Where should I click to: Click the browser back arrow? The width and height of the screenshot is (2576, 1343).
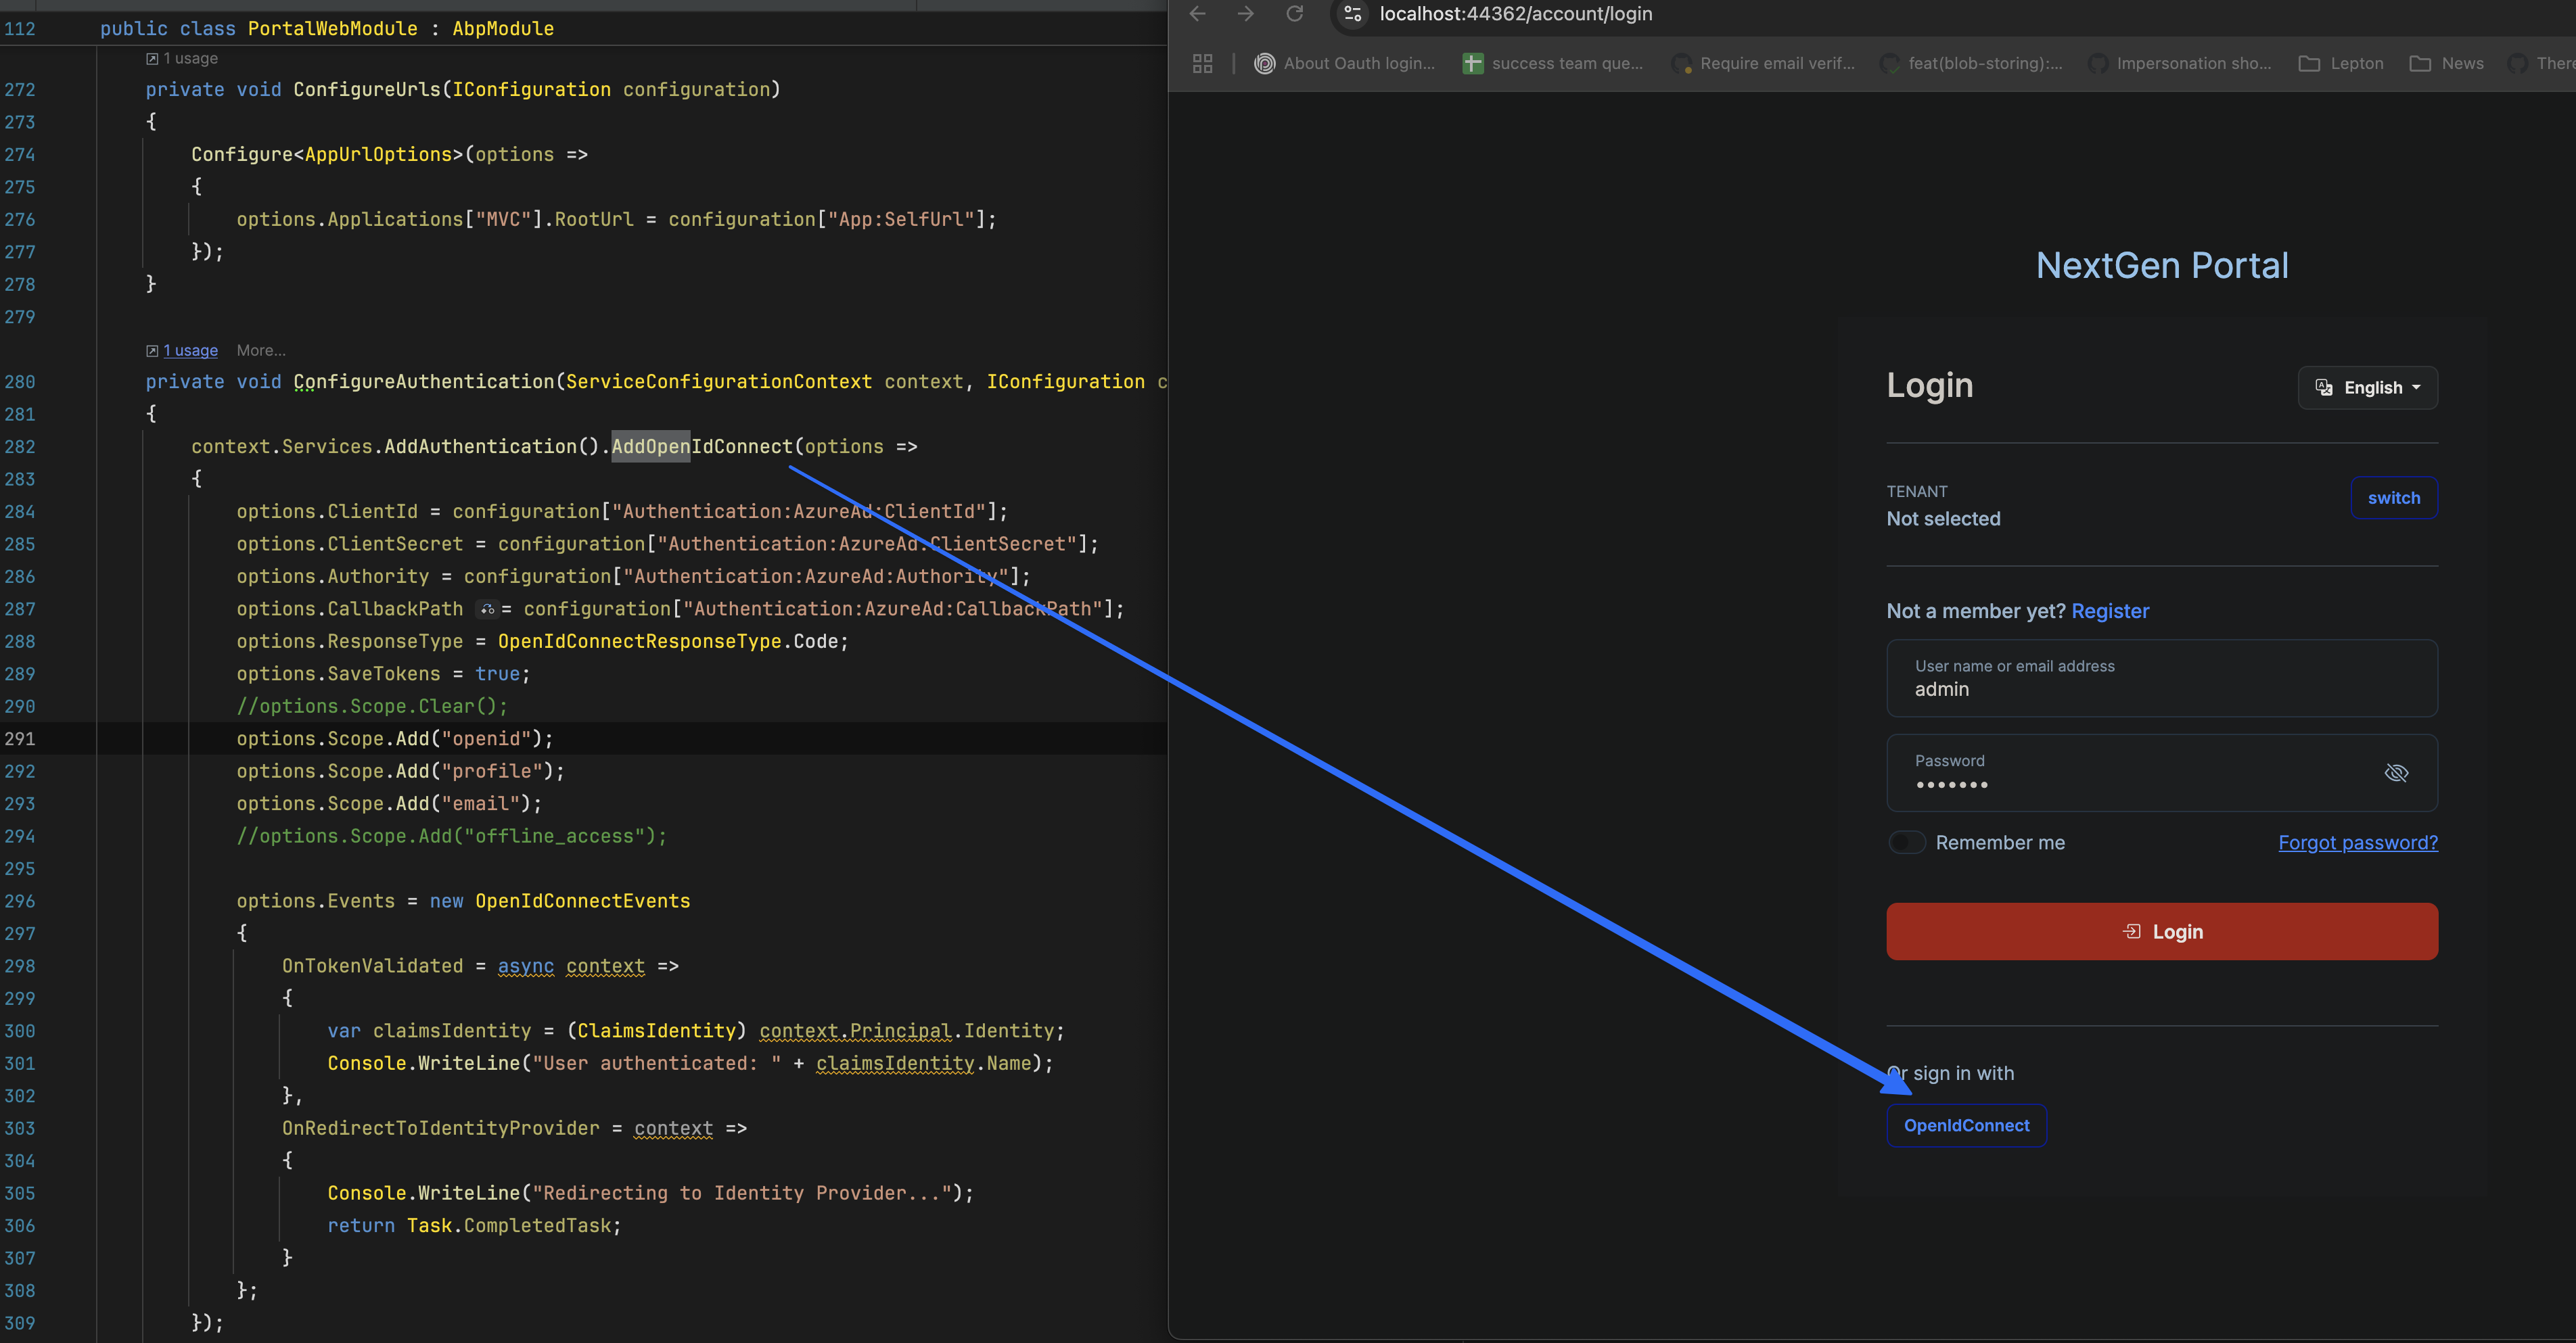[1197, 14]
